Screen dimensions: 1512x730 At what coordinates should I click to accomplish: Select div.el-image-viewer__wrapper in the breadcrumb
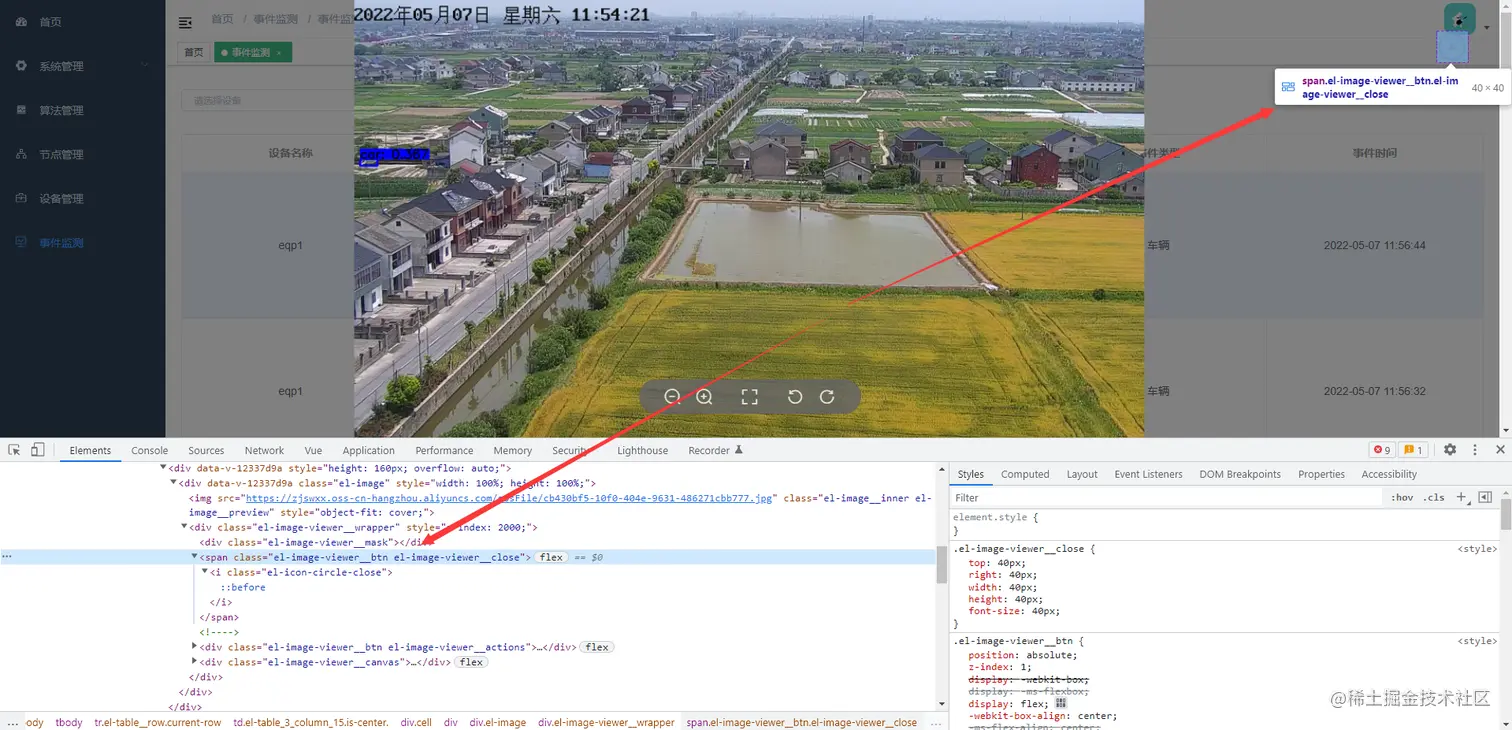click(x=606, y=722)
